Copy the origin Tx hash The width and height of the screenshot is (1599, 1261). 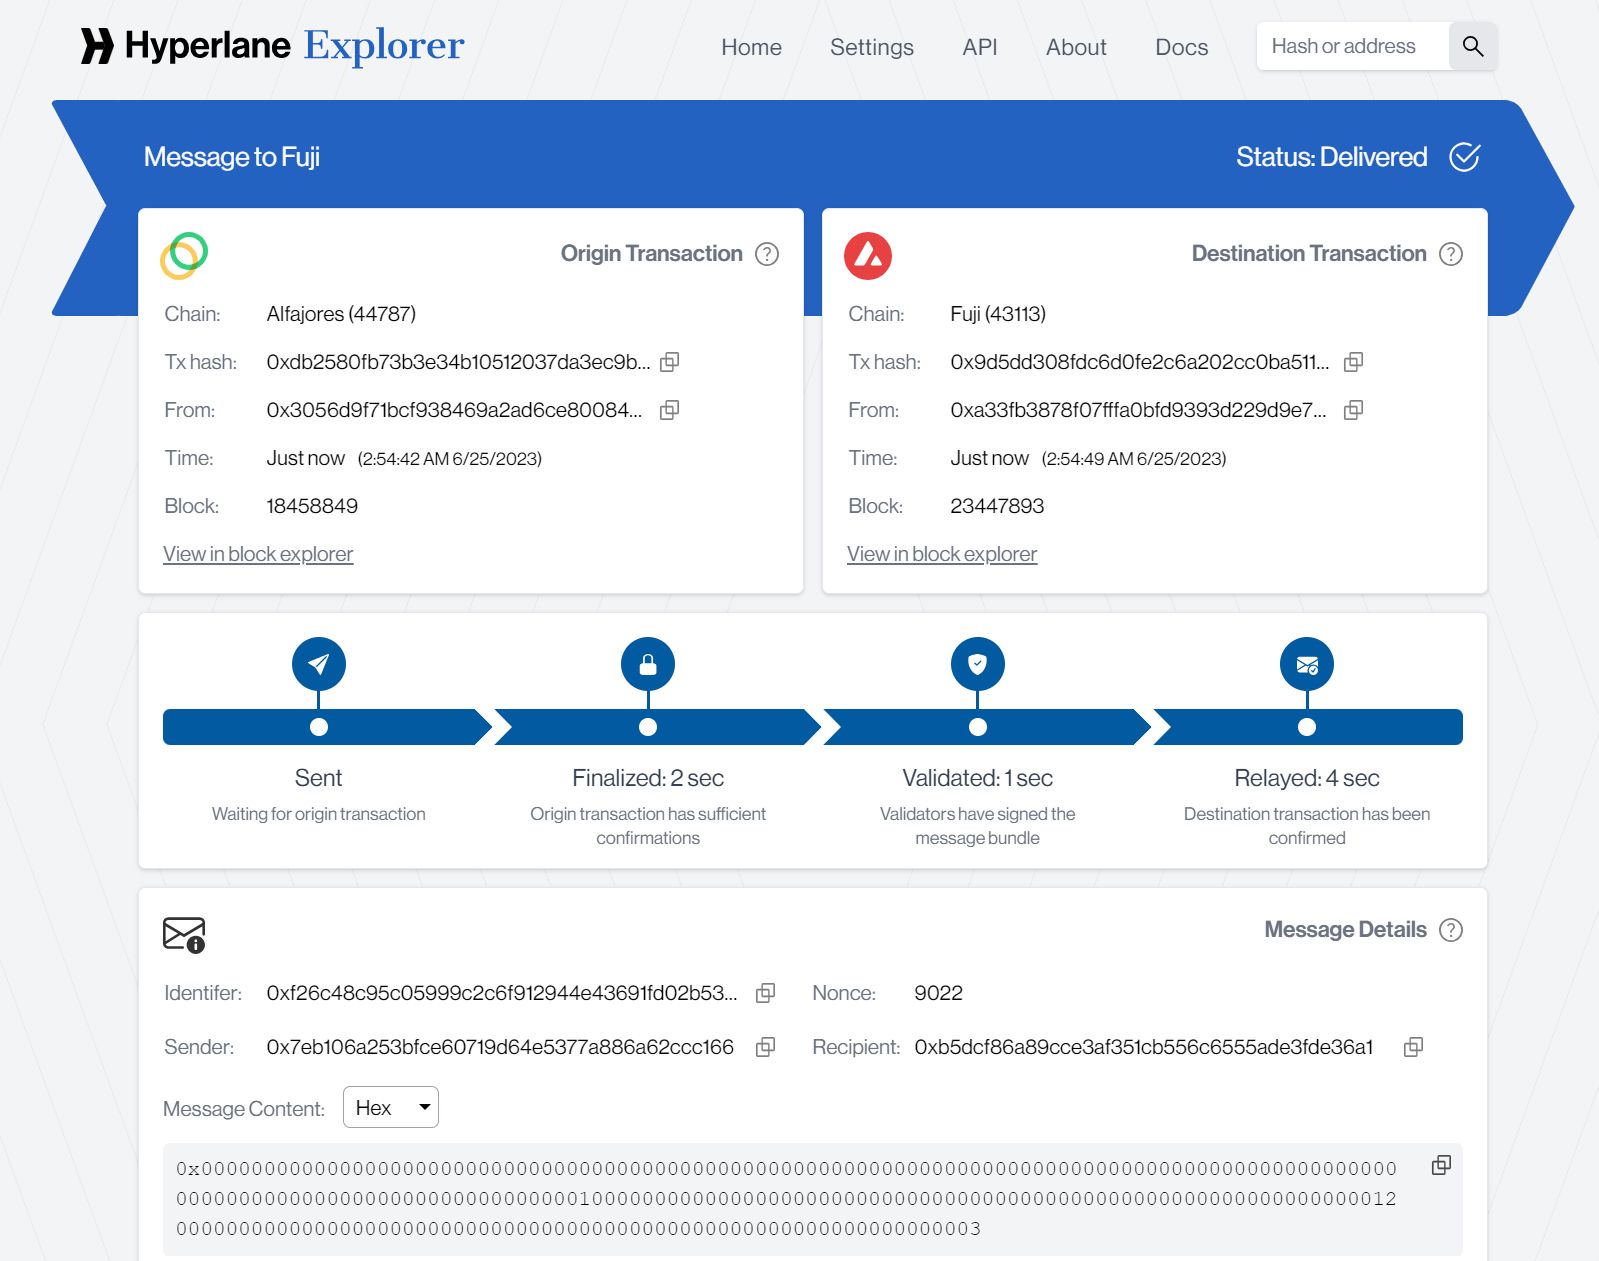(x=670, y=362)
